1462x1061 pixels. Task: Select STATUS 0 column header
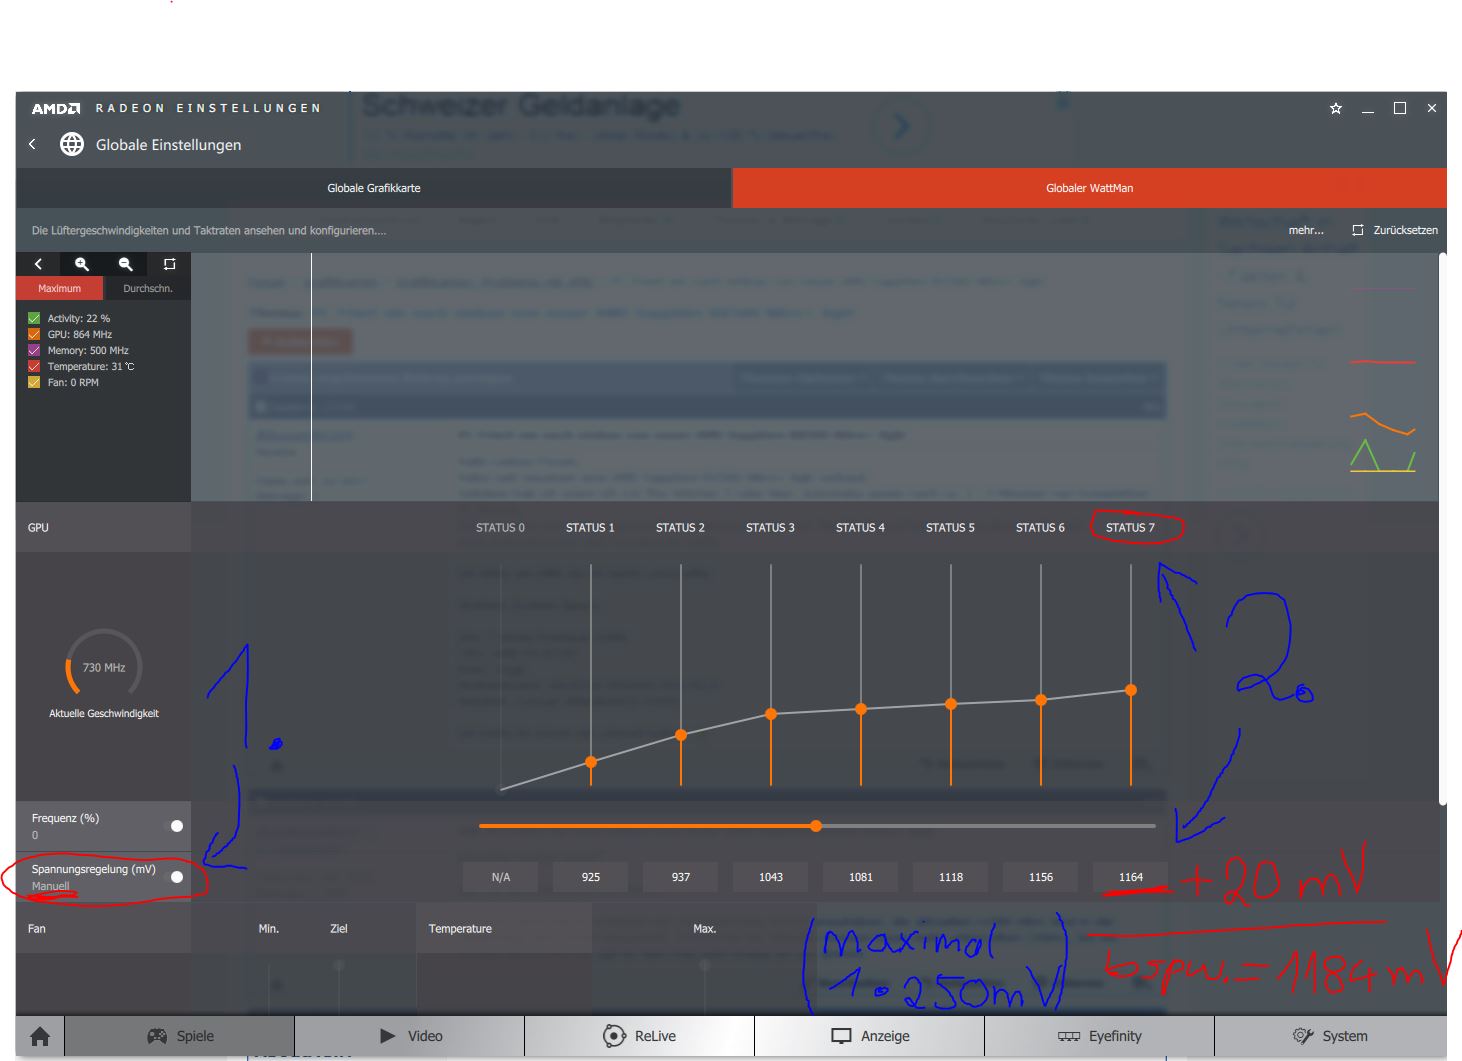tap(500, 528)
